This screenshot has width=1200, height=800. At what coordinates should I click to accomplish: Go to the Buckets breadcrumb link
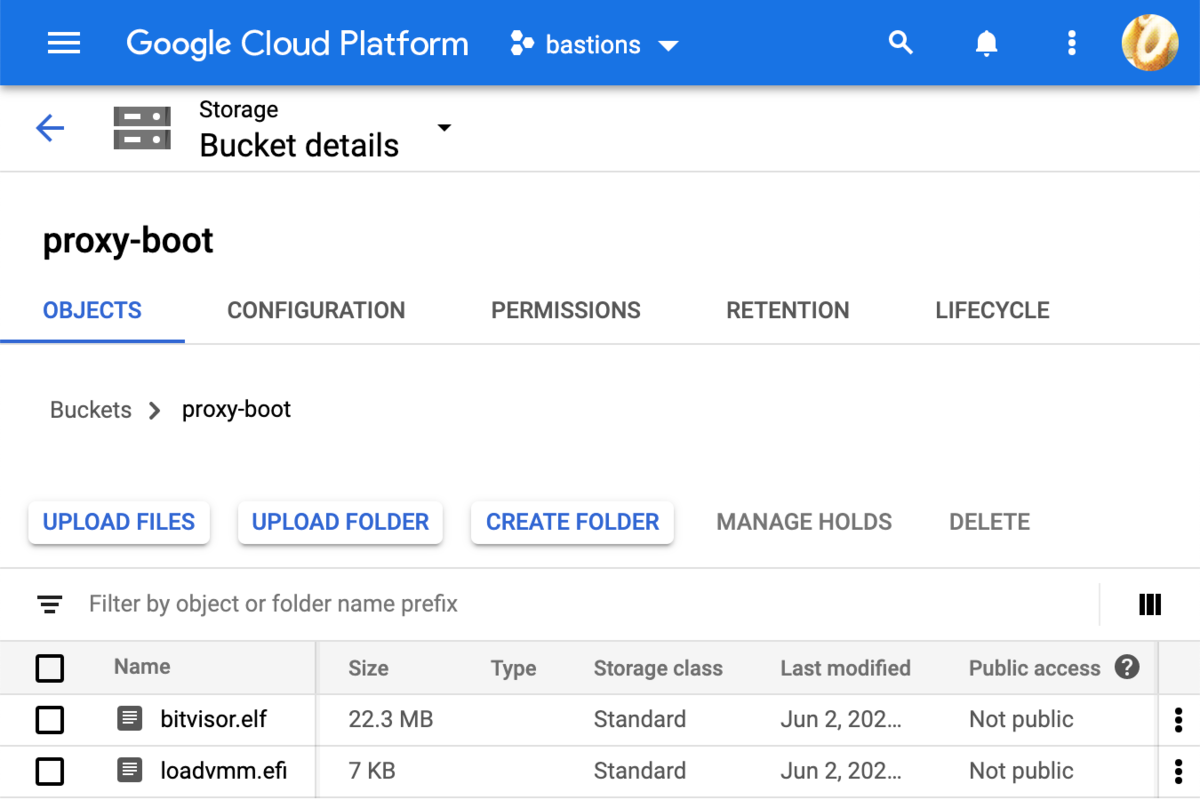click(91, 410)
